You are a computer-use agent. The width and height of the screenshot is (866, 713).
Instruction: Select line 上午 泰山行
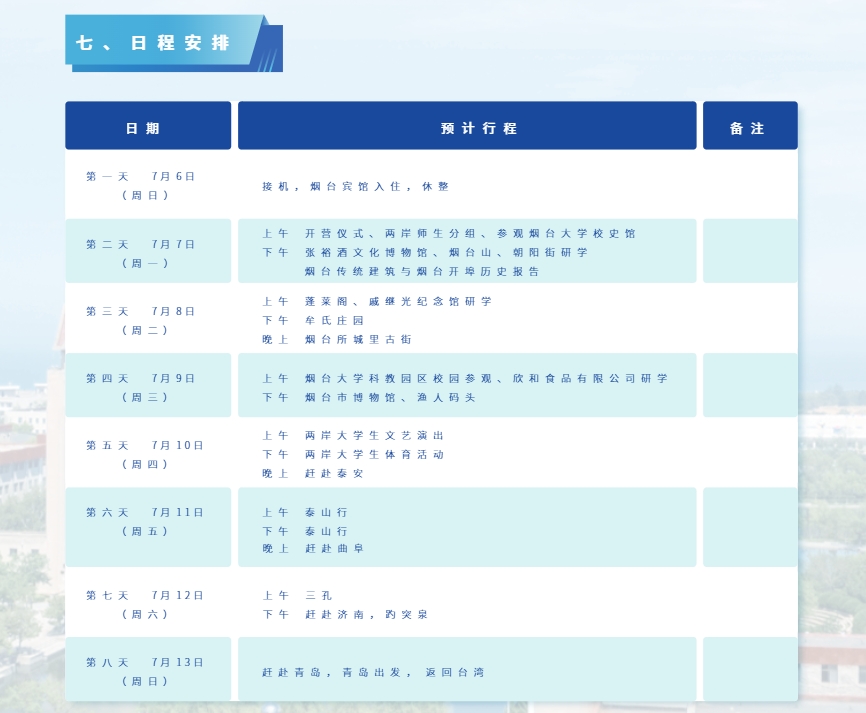point(305,513)
